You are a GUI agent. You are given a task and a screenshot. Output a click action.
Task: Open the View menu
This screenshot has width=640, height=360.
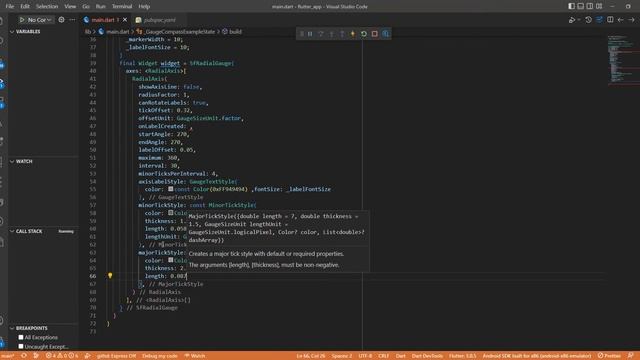point(70,7)
